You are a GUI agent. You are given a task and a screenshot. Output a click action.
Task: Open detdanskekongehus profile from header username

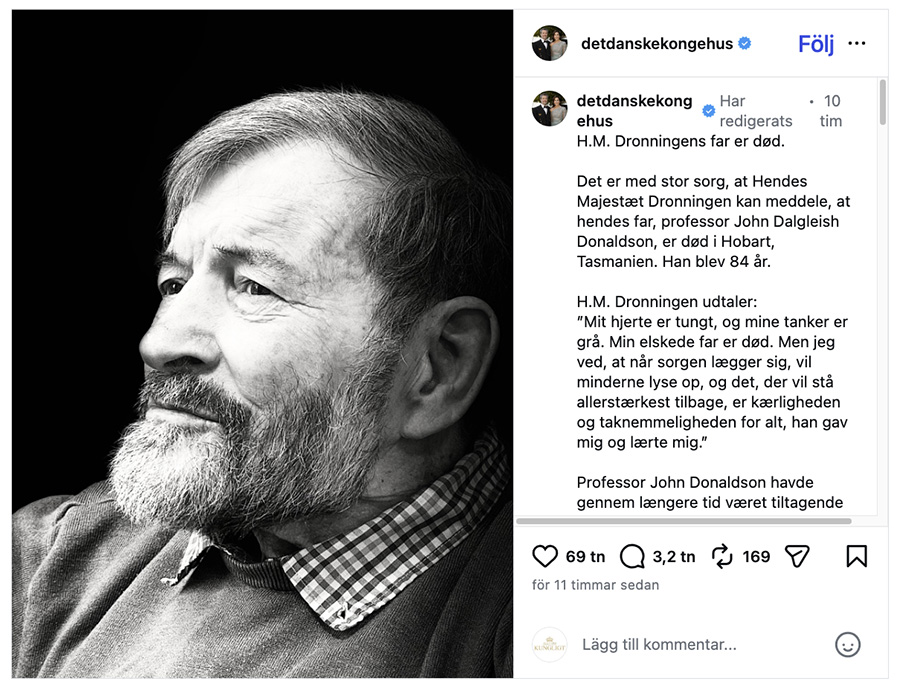656,44
